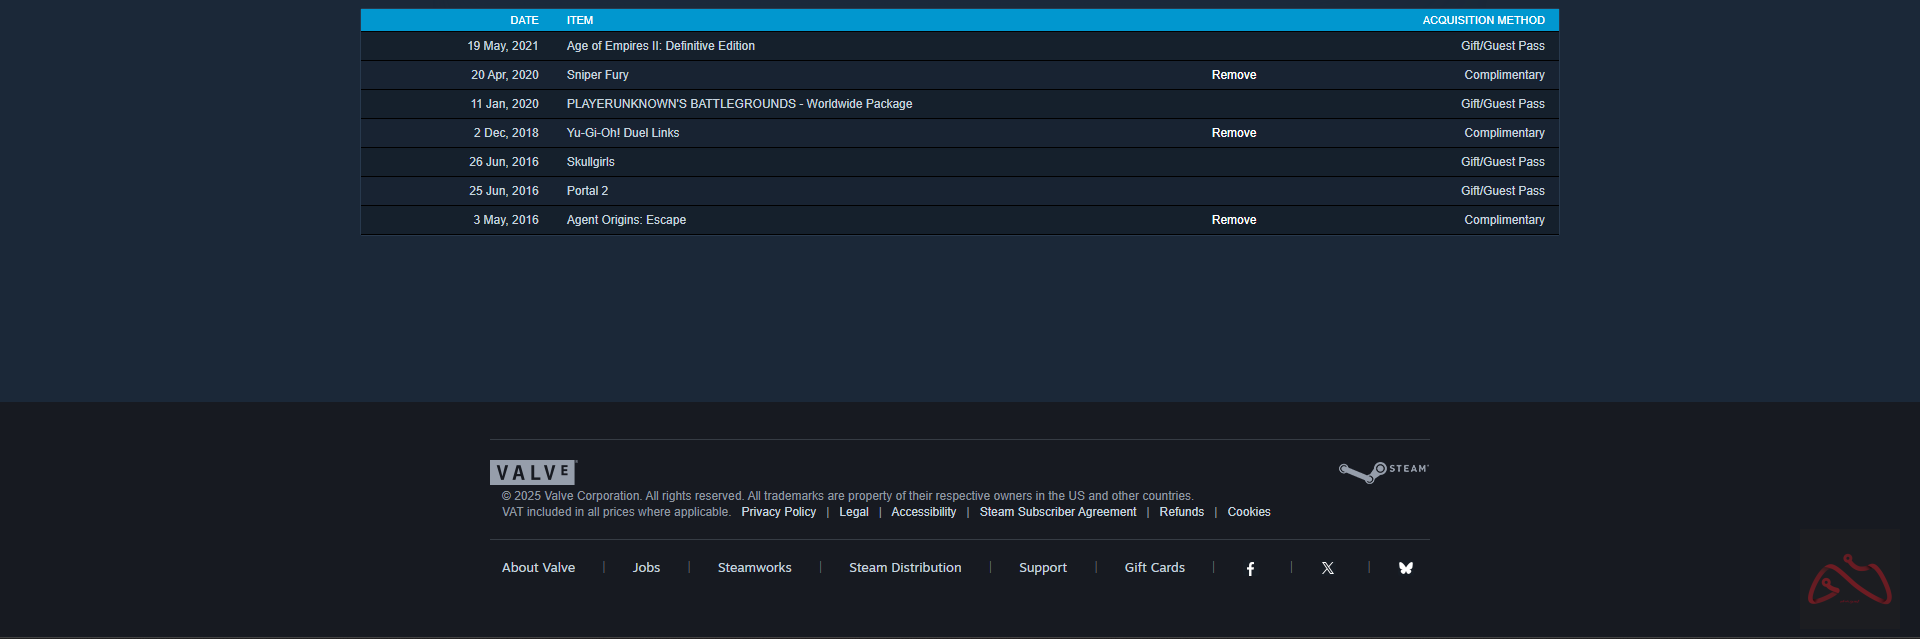Visit the About Valve page
Screen dimensions: 1920x639
[x=538, y=568]
